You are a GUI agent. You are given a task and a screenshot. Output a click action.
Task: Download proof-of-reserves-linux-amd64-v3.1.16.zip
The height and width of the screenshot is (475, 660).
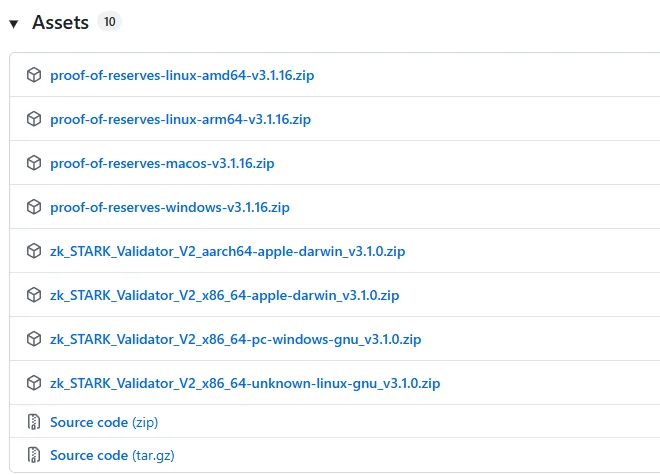(182, 75)
